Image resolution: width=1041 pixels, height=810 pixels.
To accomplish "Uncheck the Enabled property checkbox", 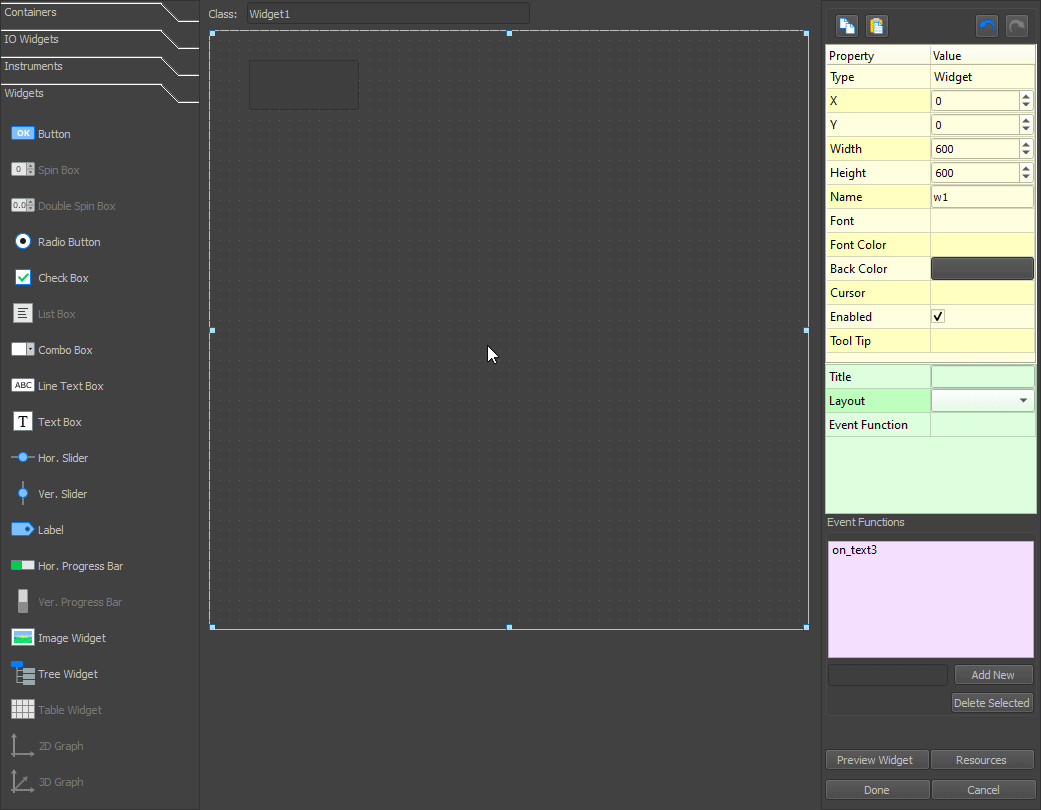I will pyautogui.click(x=937, y=316).
